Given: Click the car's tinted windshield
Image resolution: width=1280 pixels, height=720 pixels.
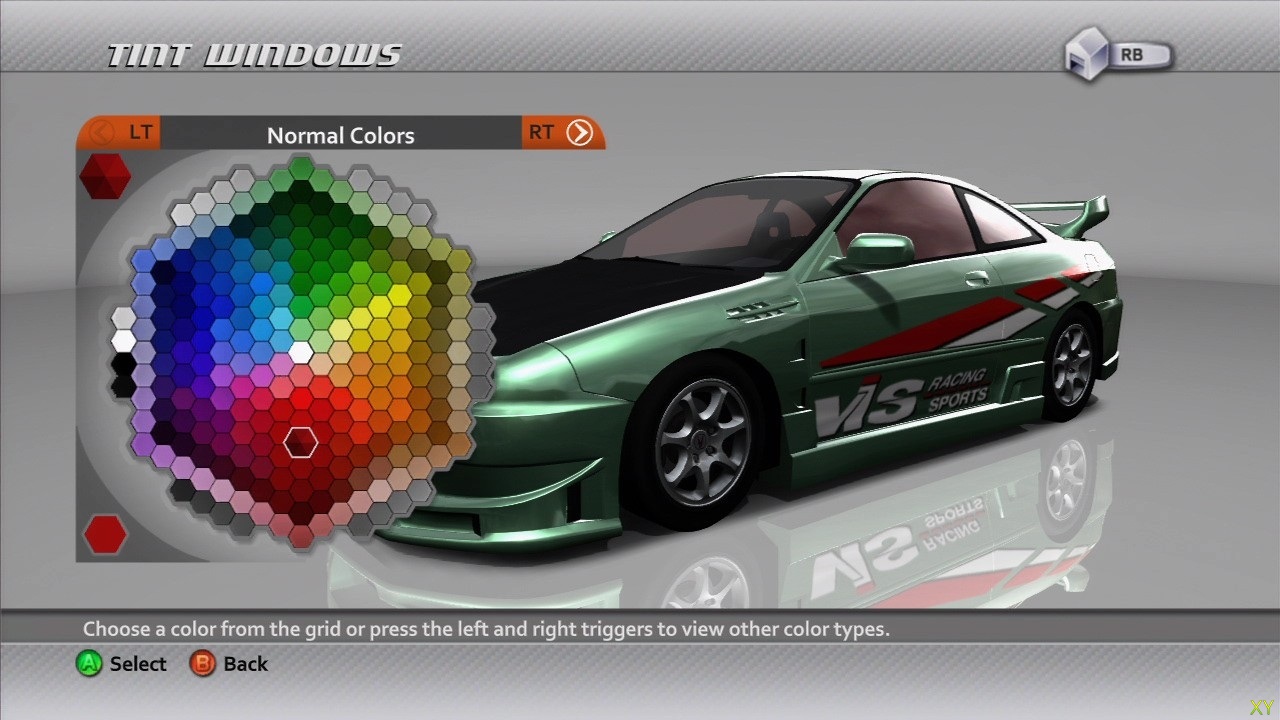Looking at the screenshot, I should tap(700, 225).
